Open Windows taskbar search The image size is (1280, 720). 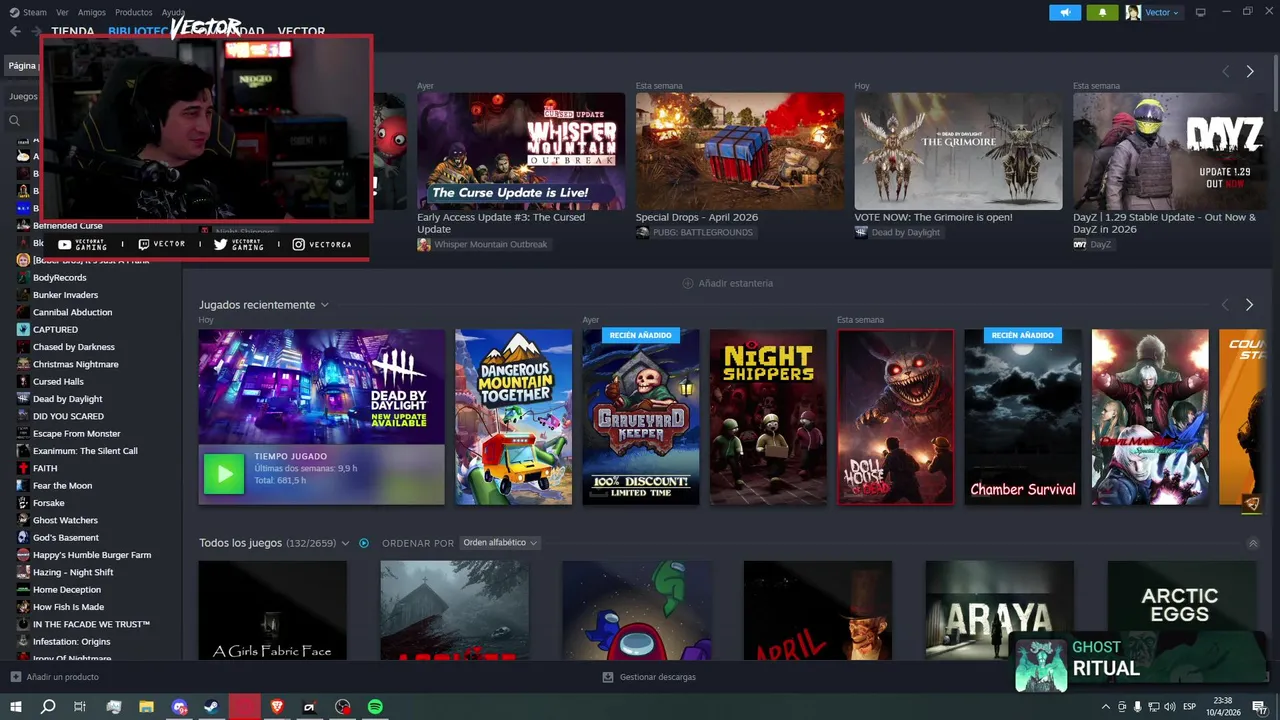coord(48,707)
